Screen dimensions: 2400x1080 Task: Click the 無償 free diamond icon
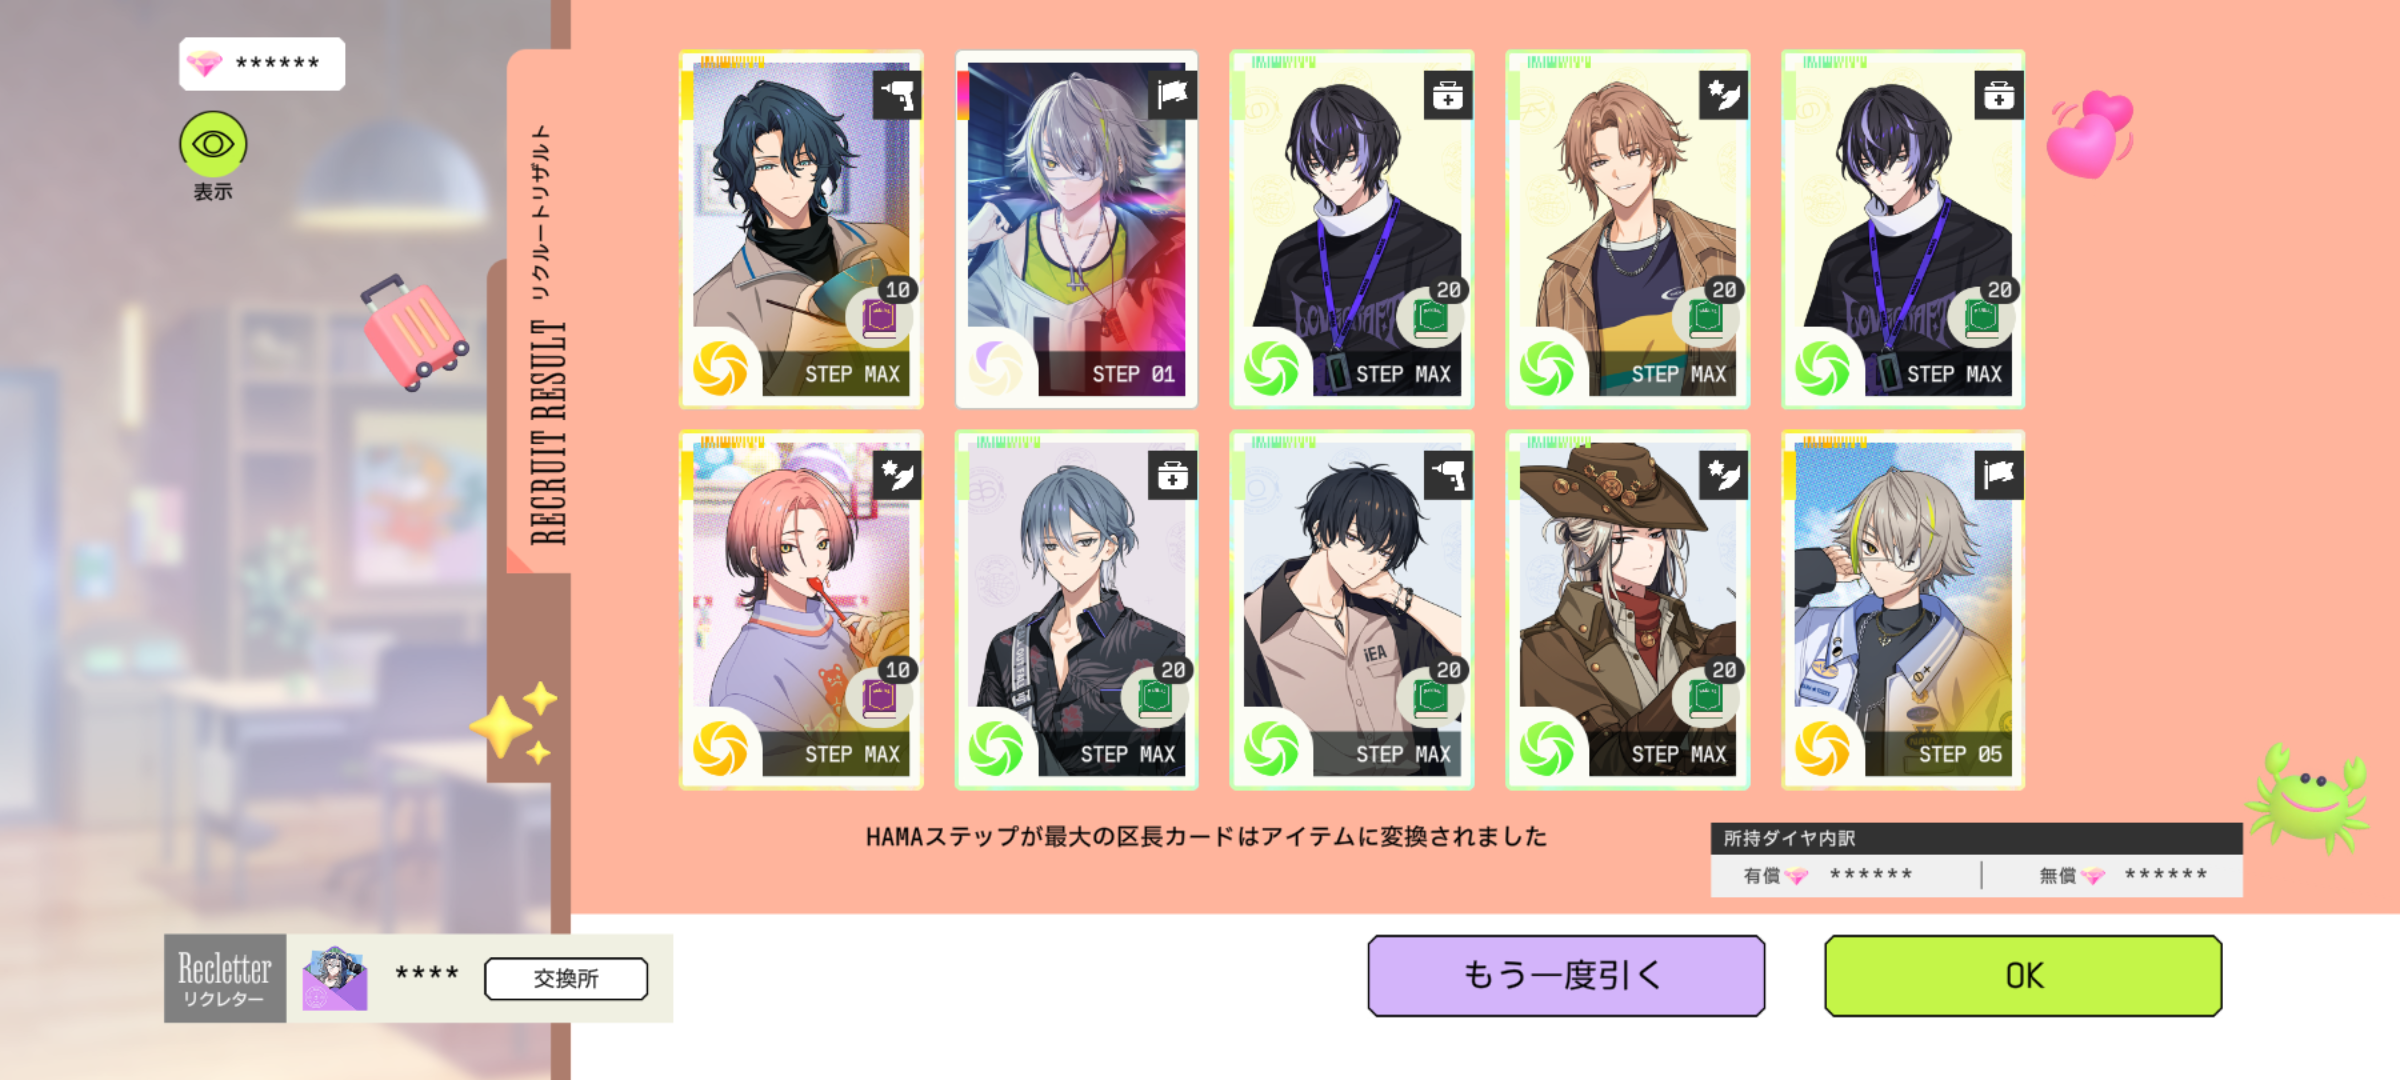[x=2092, y=876]
